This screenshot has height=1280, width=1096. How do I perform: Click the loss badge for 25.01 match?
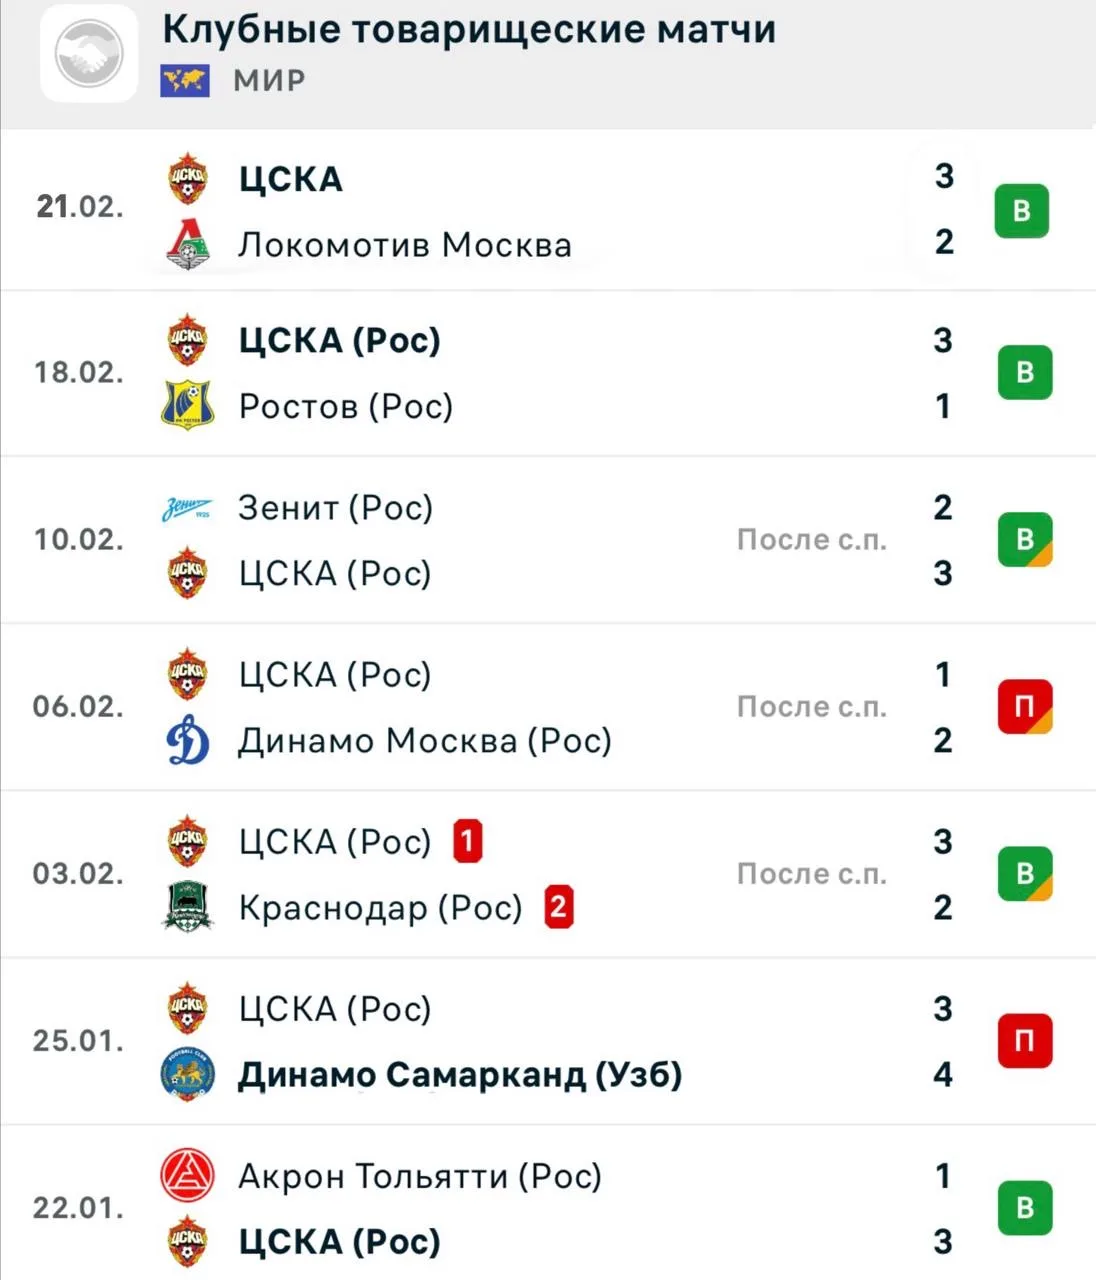click(1025, 1041)
